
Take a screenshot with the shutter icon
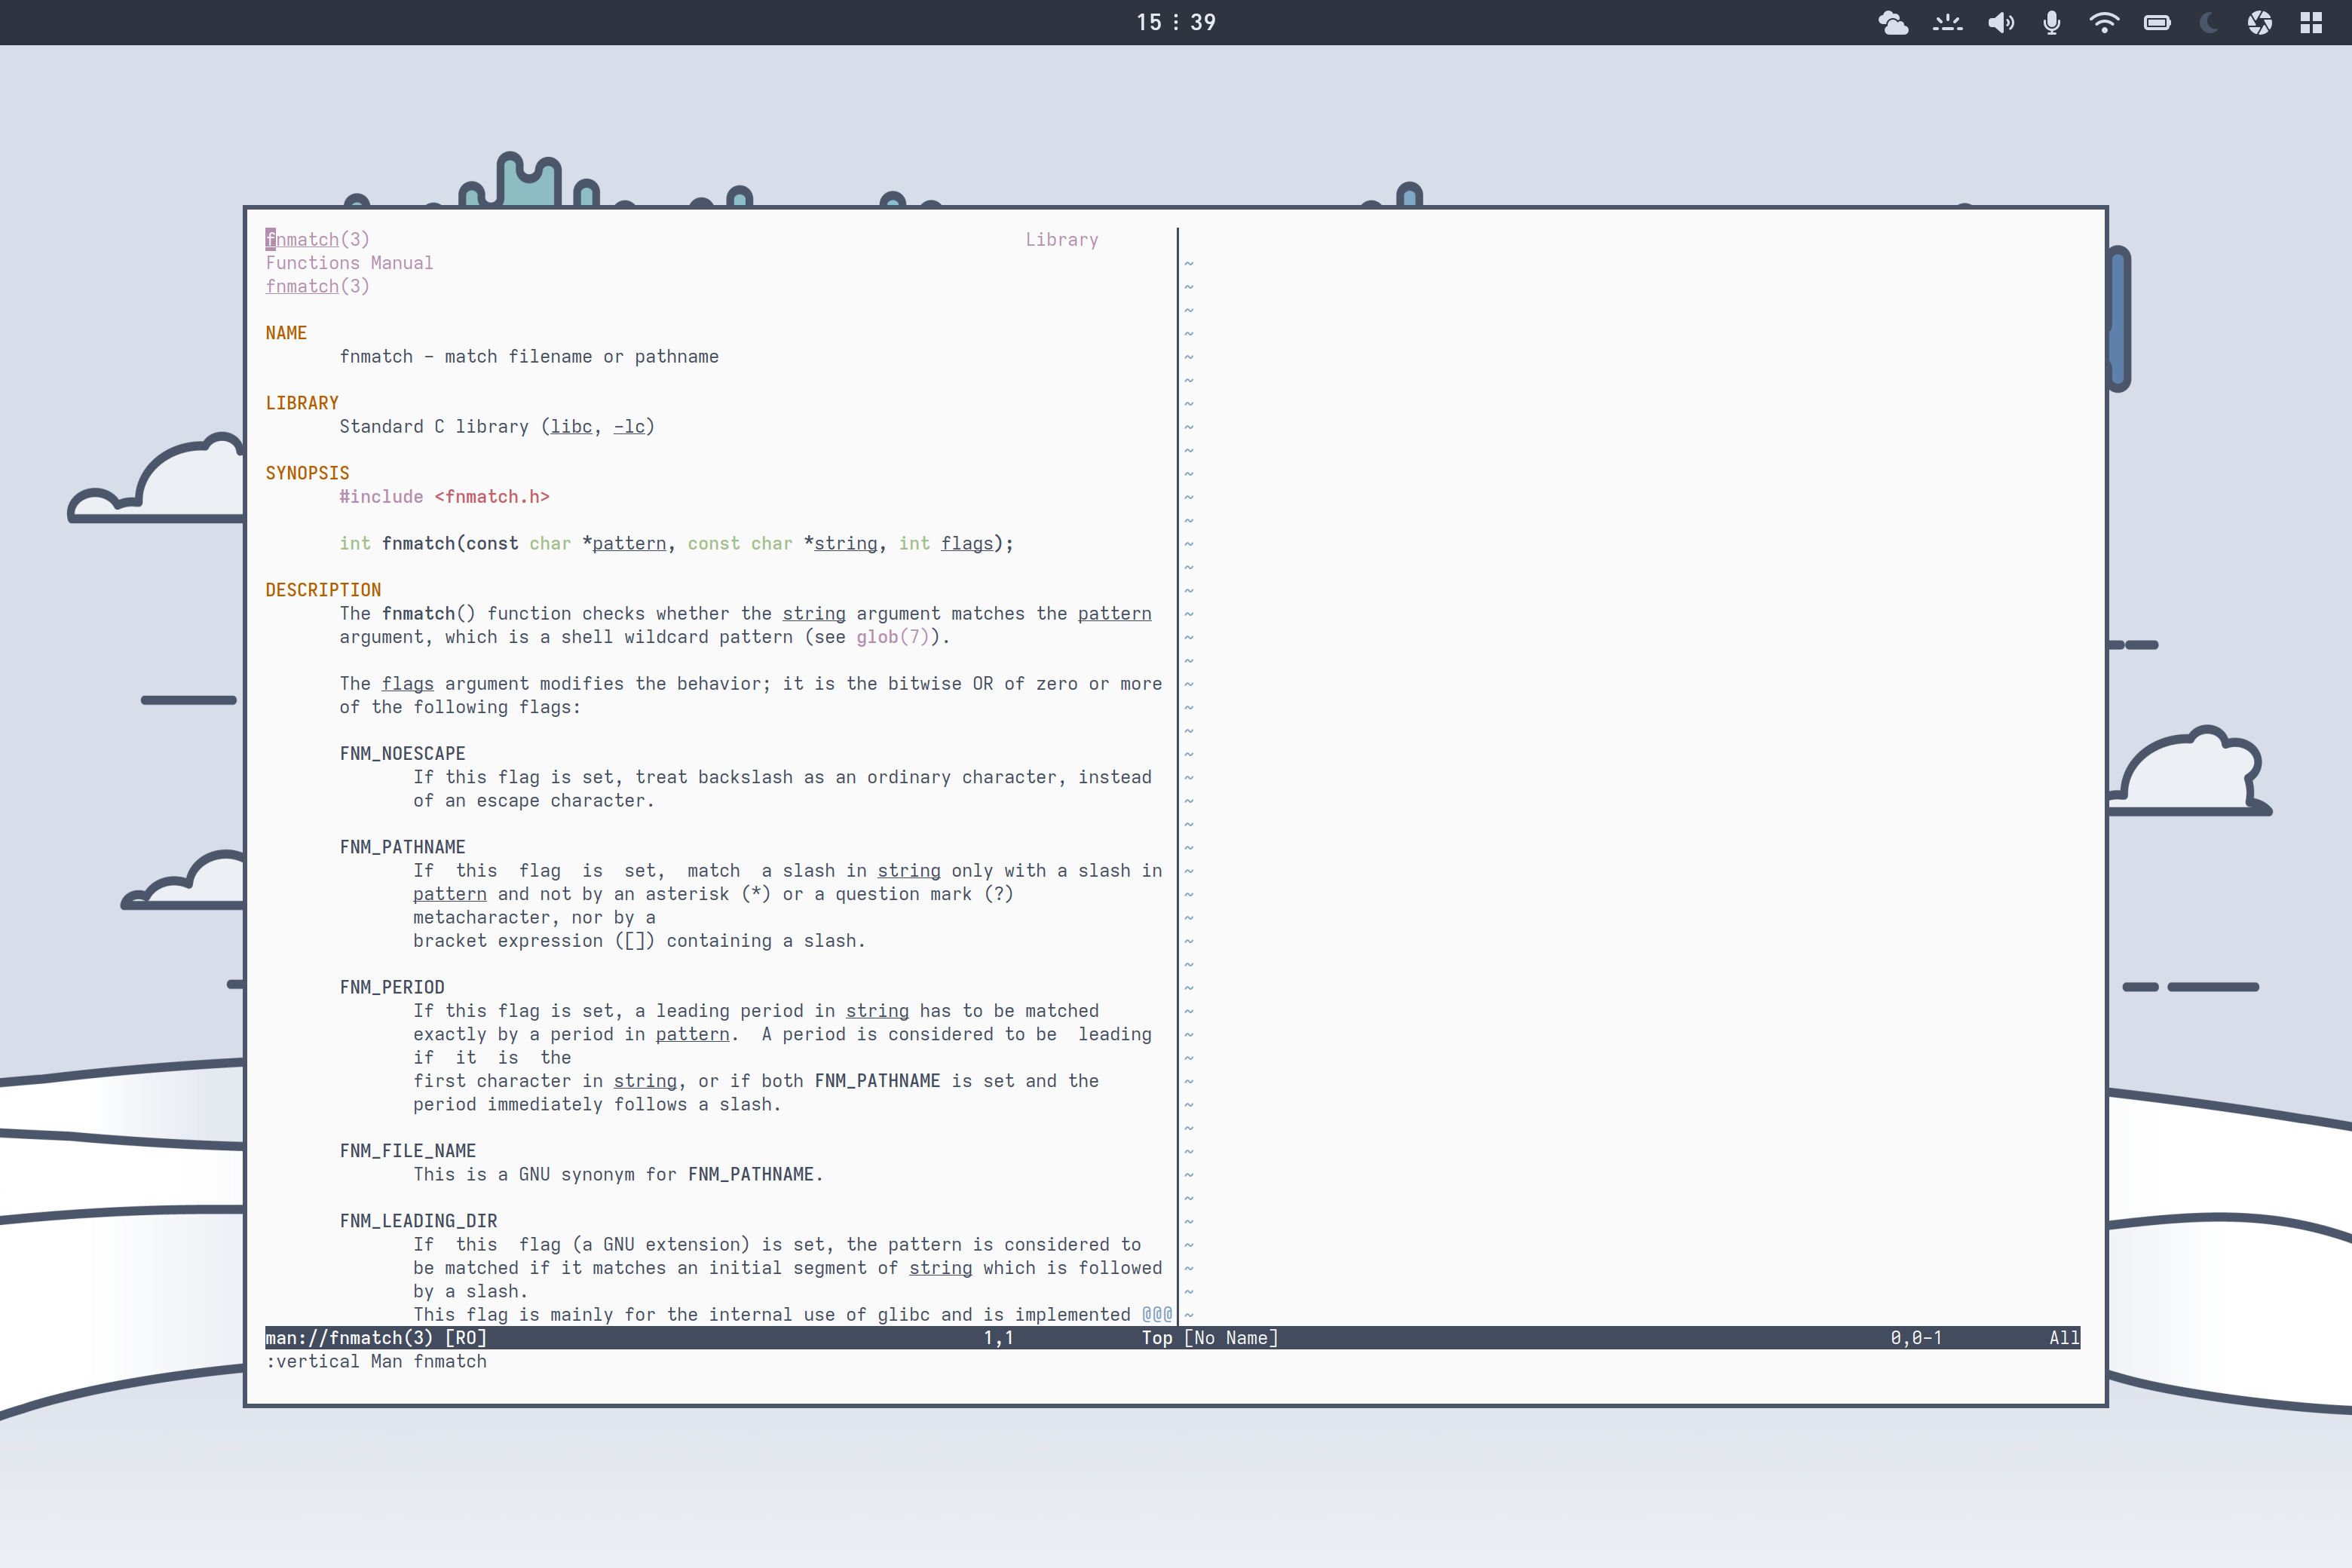[2260, 22]
